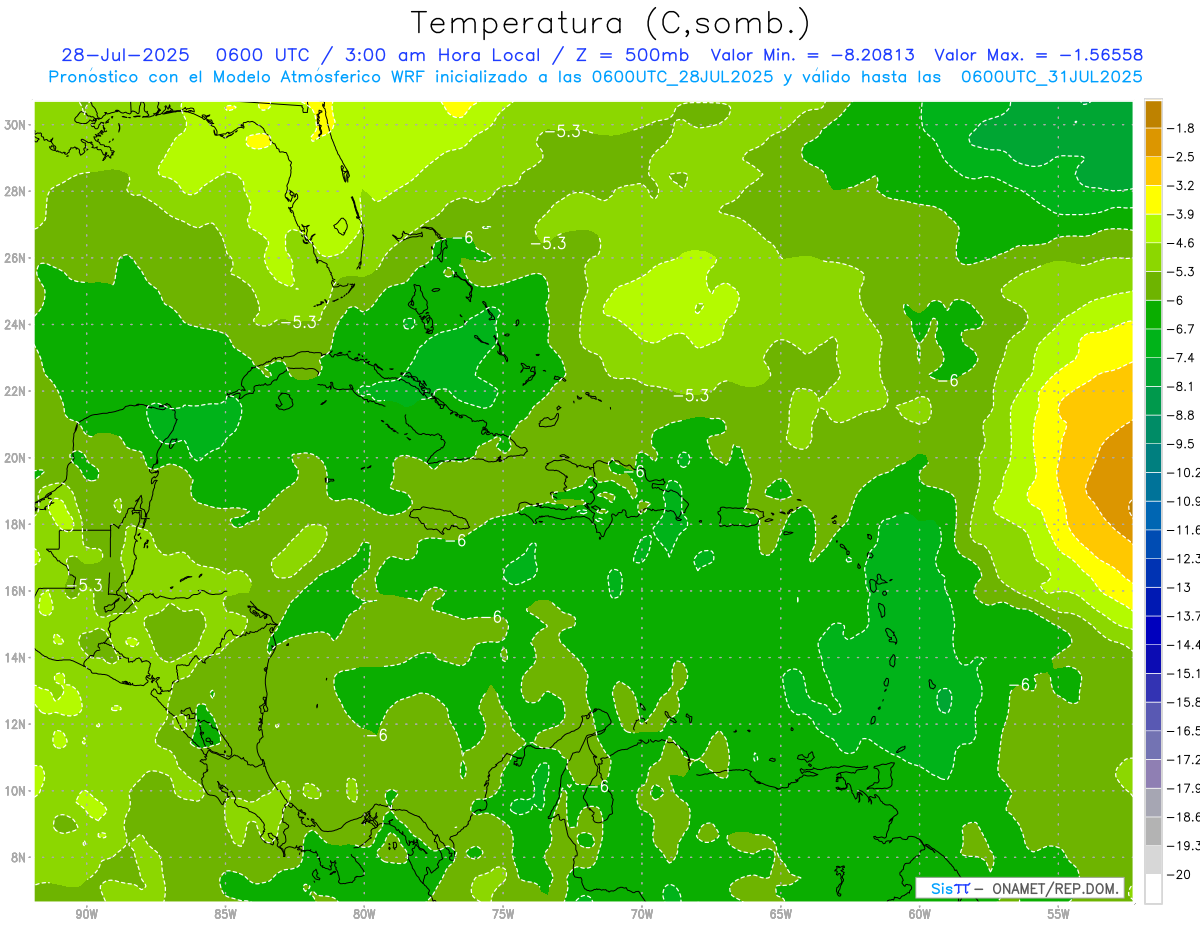Click the -10.2 value on color scale
The image size is (1200, 927).
click(x=1183, y=472)
